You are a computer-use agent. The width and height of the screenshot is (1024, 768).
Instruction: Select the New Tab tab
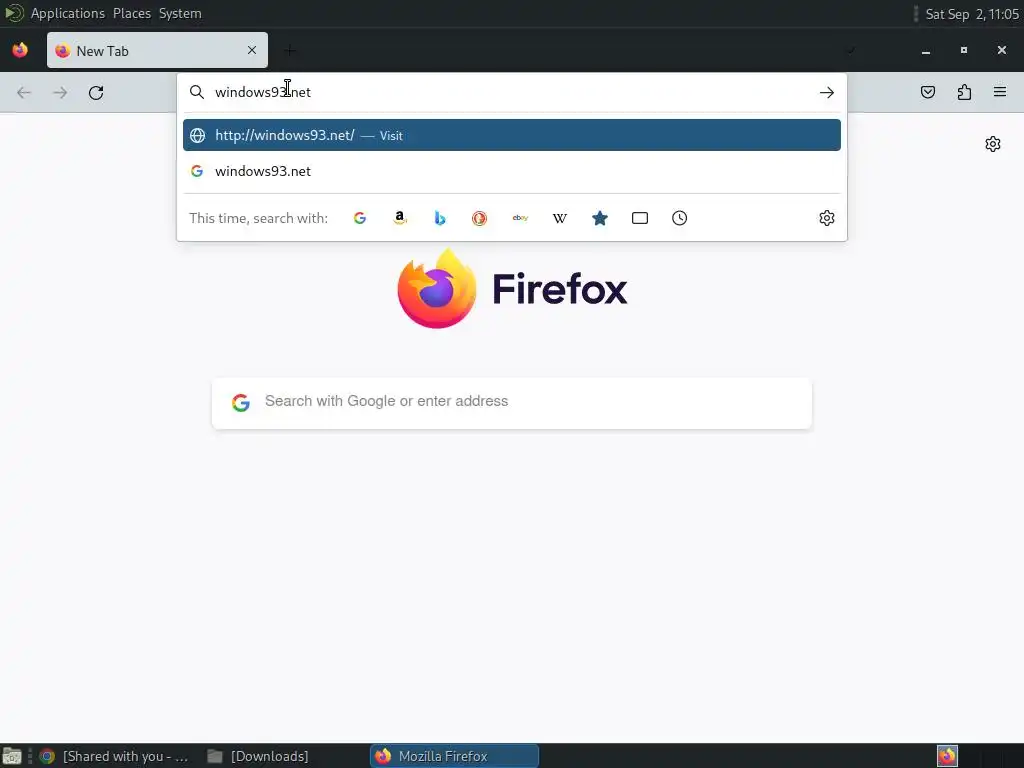coord(157,50)
